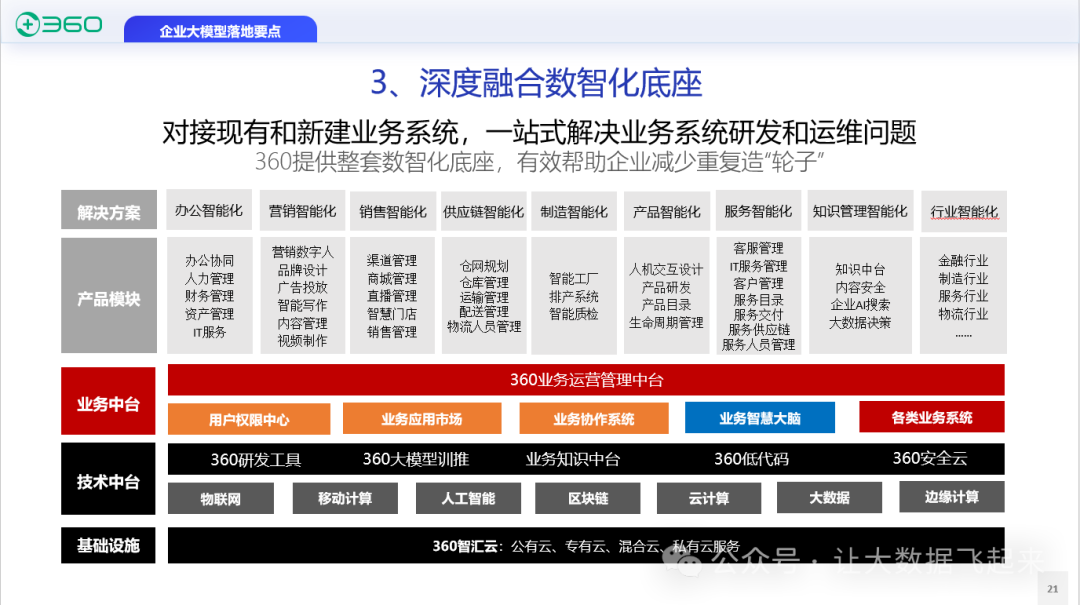
Task: Click the gray 移动计算 block
Action: click(345, 498)
